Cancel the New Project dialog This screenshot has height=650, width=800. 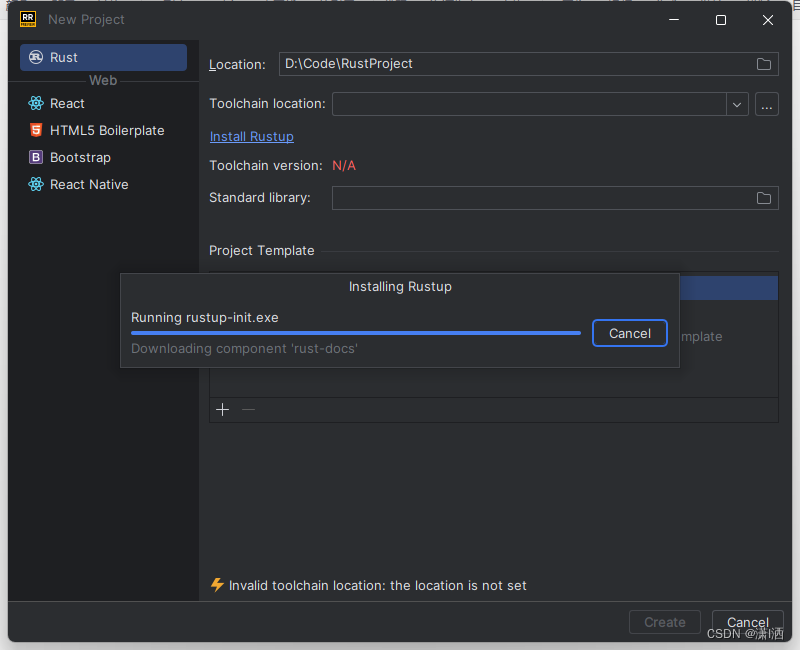point(747,622)
